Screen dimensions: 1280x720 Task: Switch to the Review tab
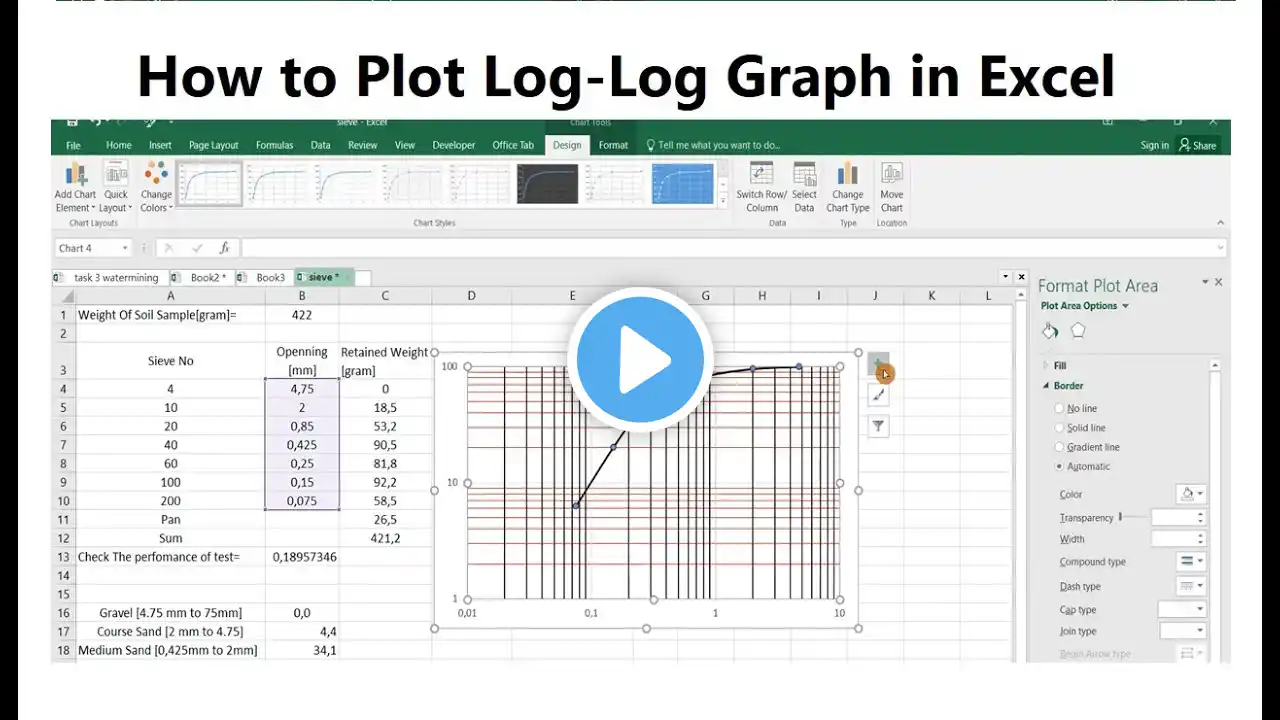pyautogui.click(x=363, y=145)
